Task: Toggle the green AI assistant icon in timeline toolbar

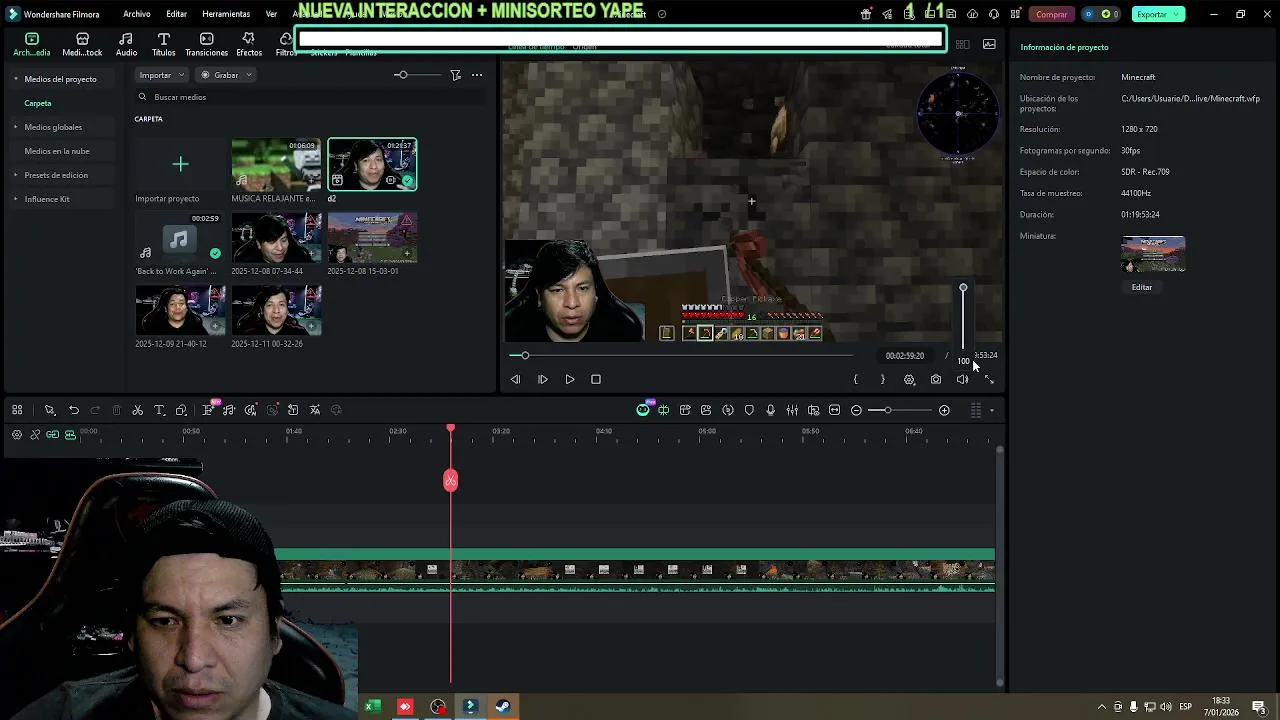Action: click(x=643, y=410)
